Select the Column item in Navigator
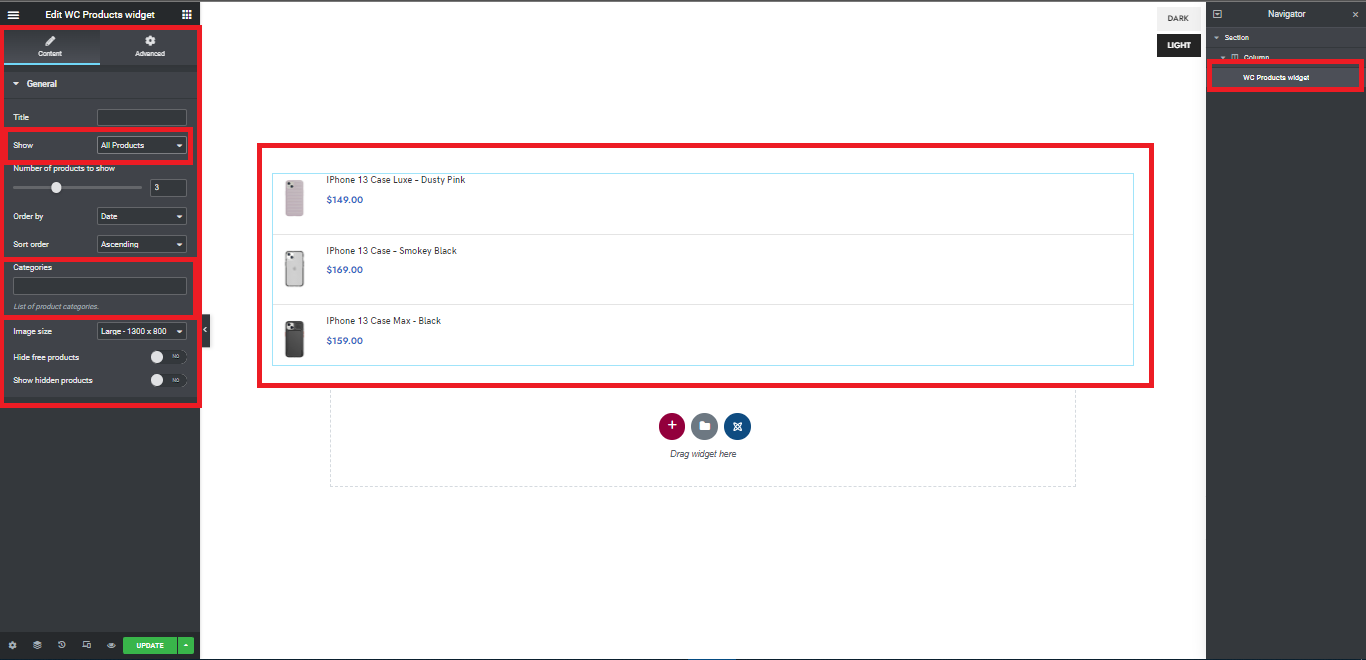 pos(1256,57)
